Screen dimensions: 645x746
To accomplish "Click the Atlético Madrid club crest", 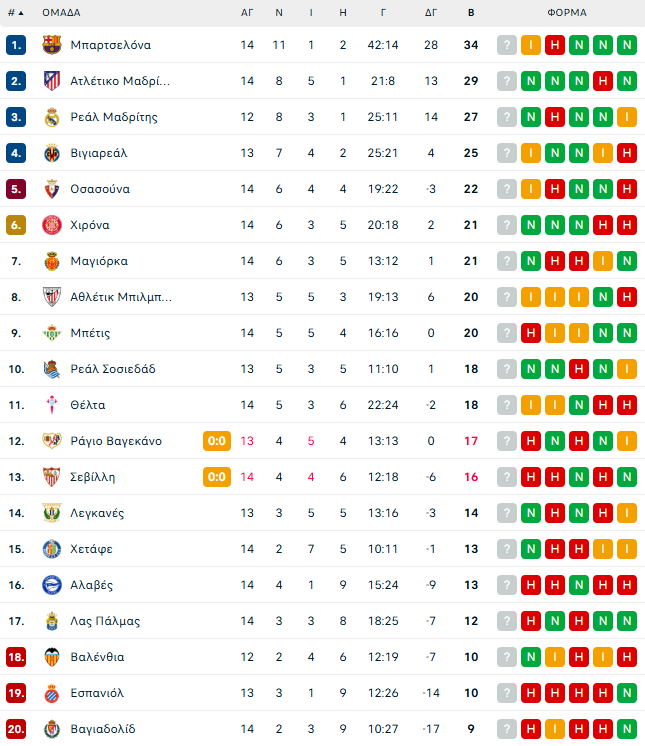I will [52, 81].
